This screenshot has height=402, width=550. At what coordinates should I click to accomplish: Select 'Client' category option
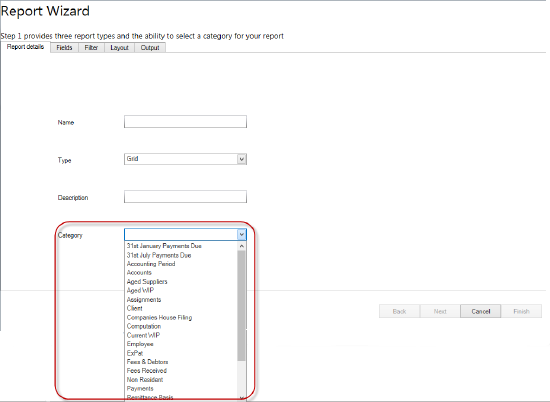click(x=181, y=308)
